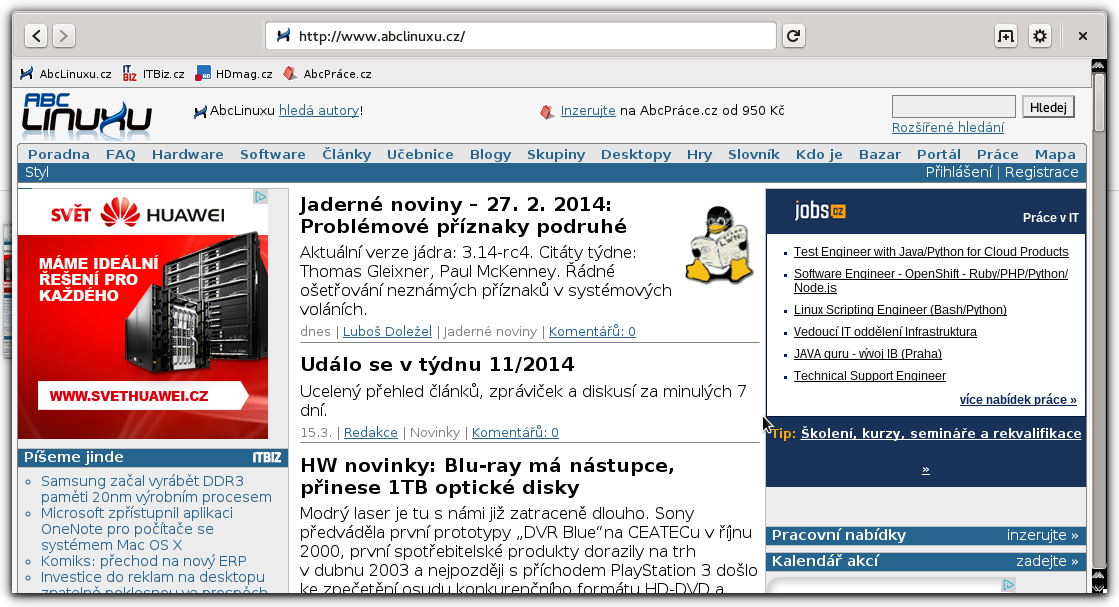Image resolution: width=1119 pixels, height=607 pixels.
Task: Open the Hry menu item
Action: pos(699,154)
